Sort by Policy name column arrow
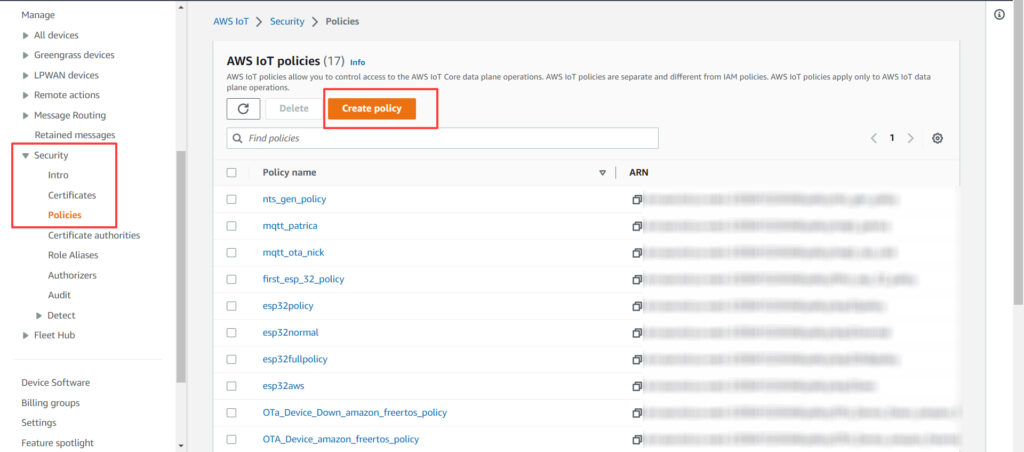1024x452 pixels. (602, 173)
